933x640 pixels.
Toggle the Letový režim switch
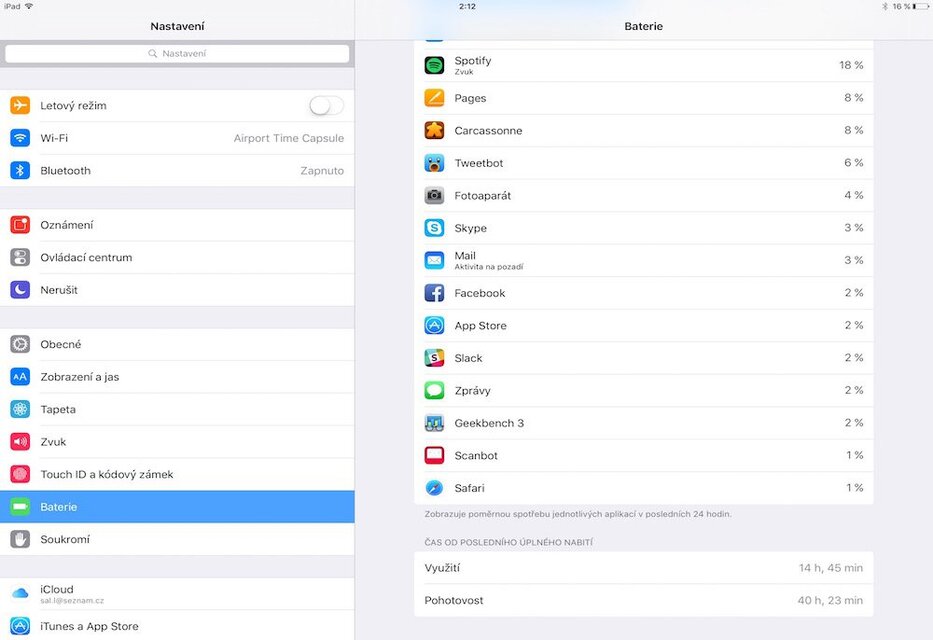point(327,104)
